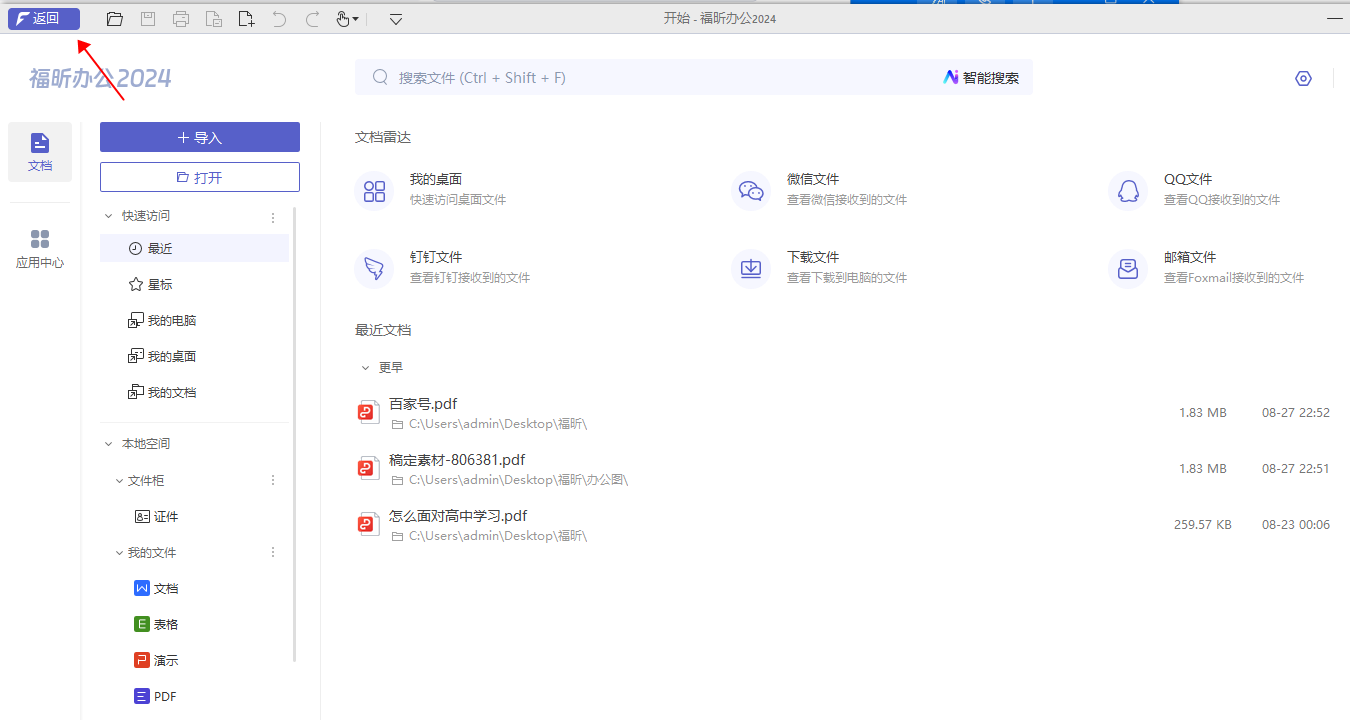Open the customize quick access toolbar arrow
This screenshot has height=720, width=1350.
pyautogui.click(x=396, y=18)
